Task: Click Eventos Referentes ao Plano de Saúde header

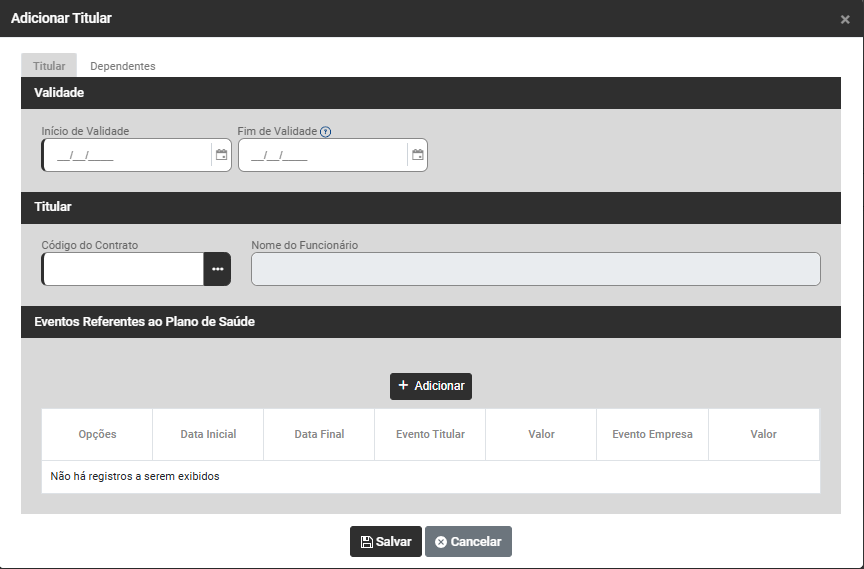Action: [x=431, y=322]
